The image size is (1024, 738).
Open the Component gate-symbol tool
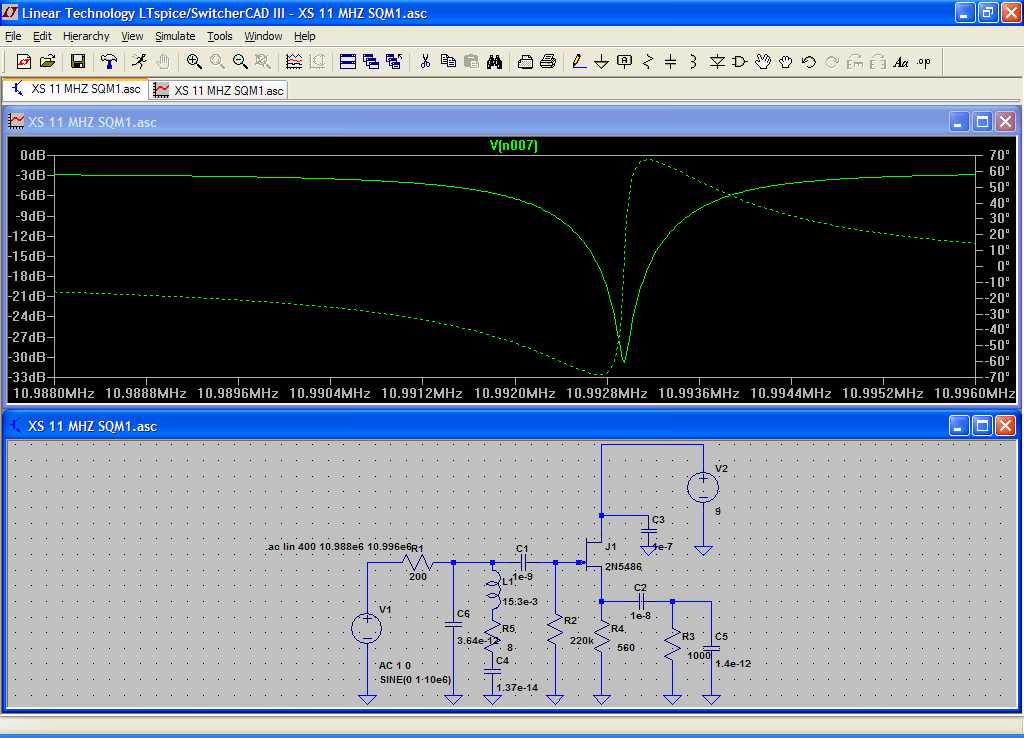740,62
